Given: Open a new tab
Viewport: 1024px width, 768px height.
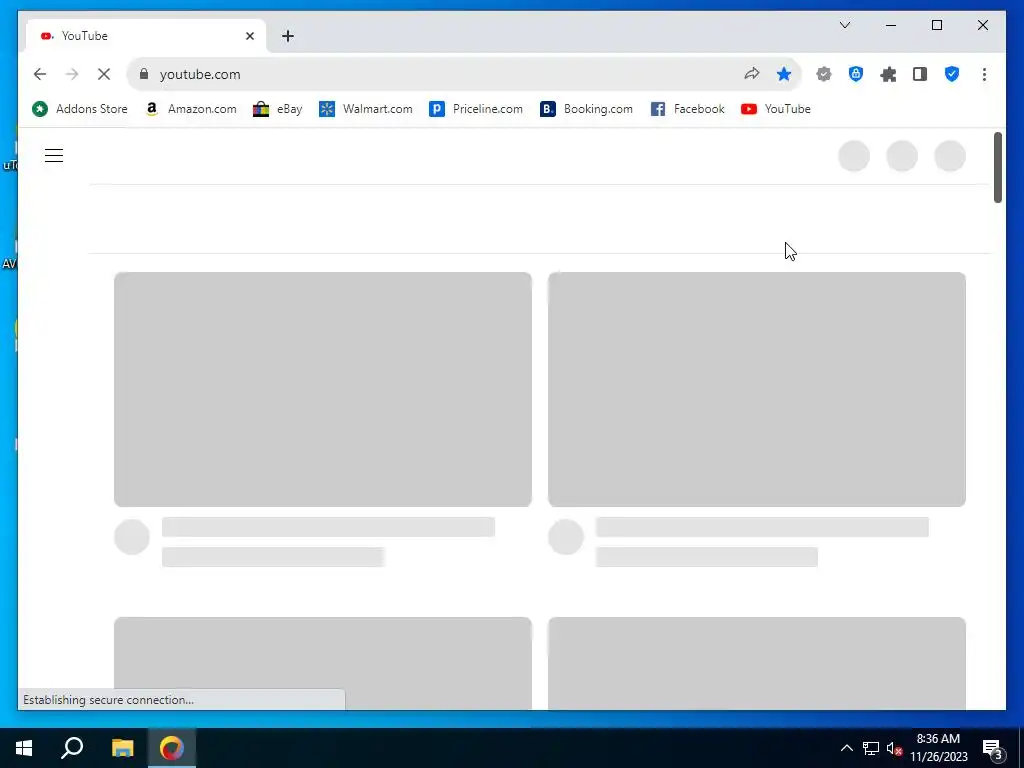Looking at the screenshot, I should [x=288, y=36].
